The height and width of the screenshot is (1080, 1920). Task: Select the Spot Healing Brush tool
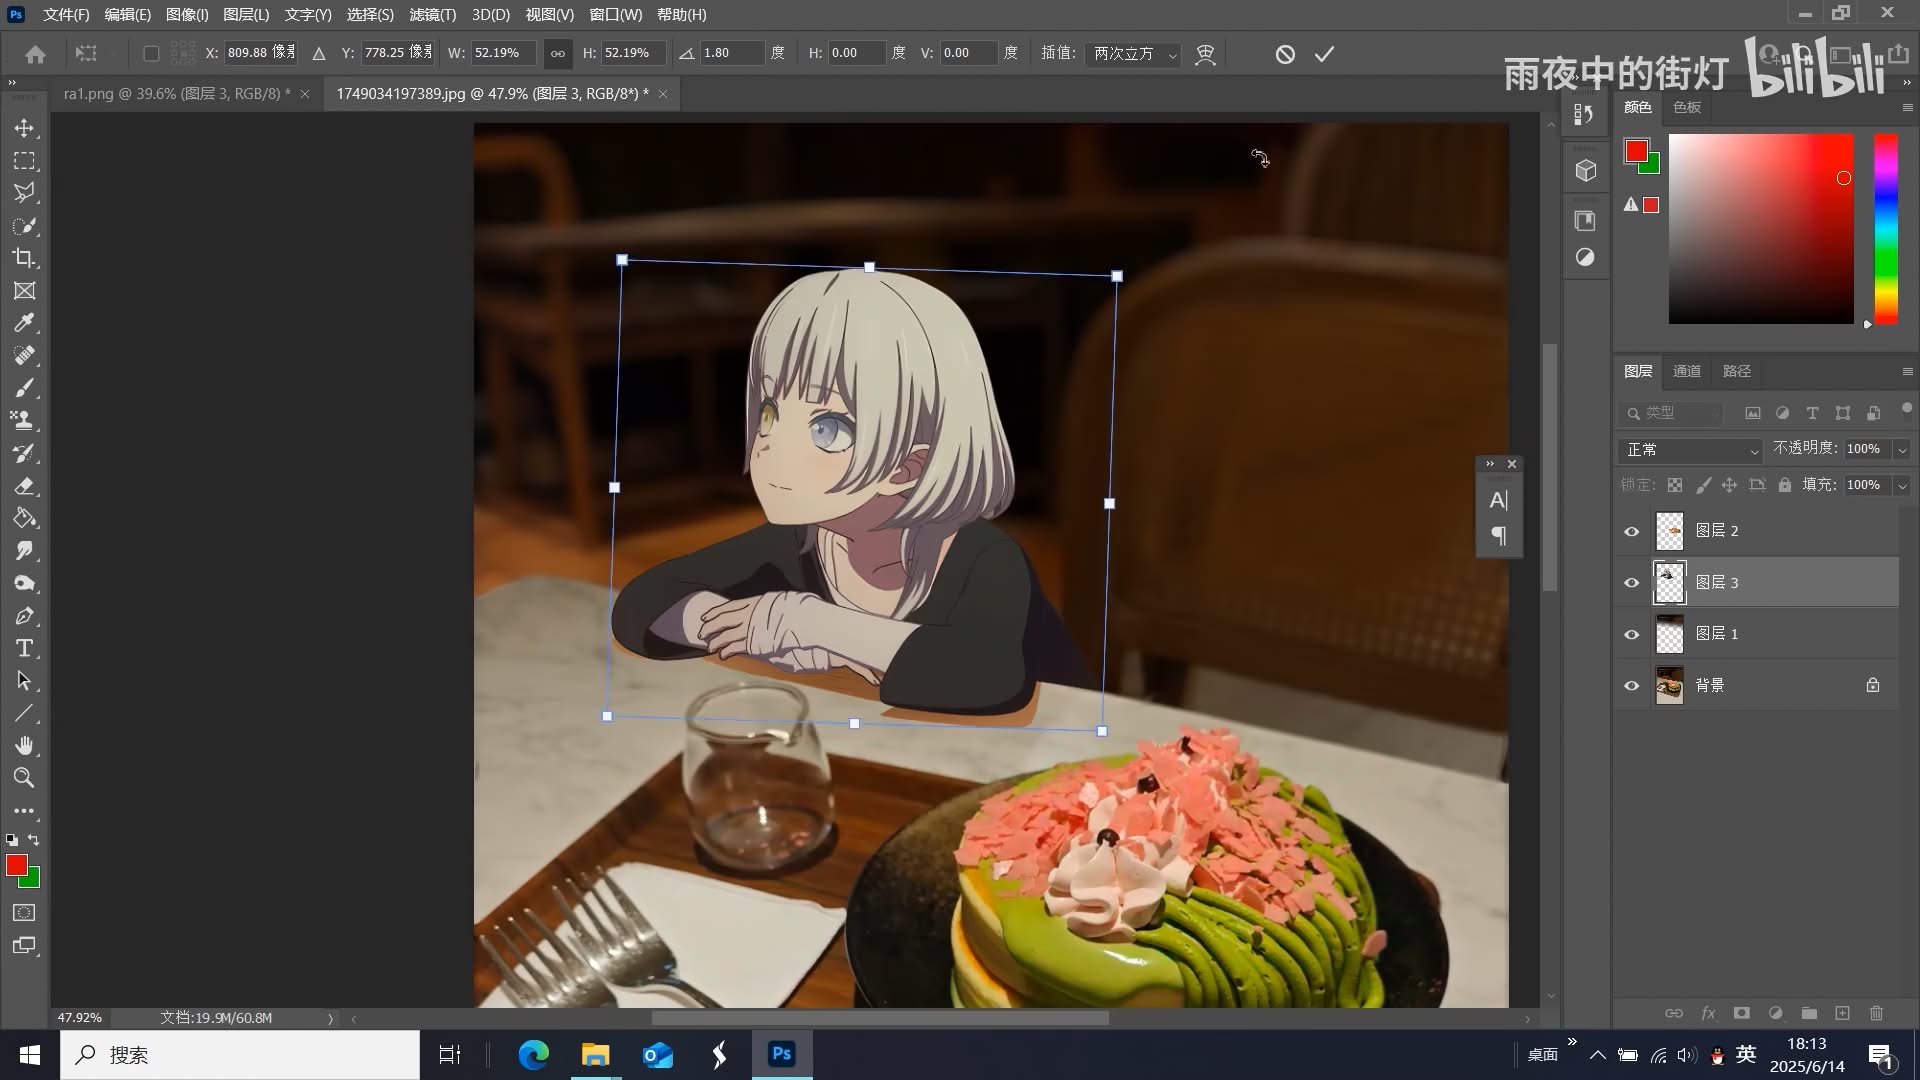pos(24,356)
